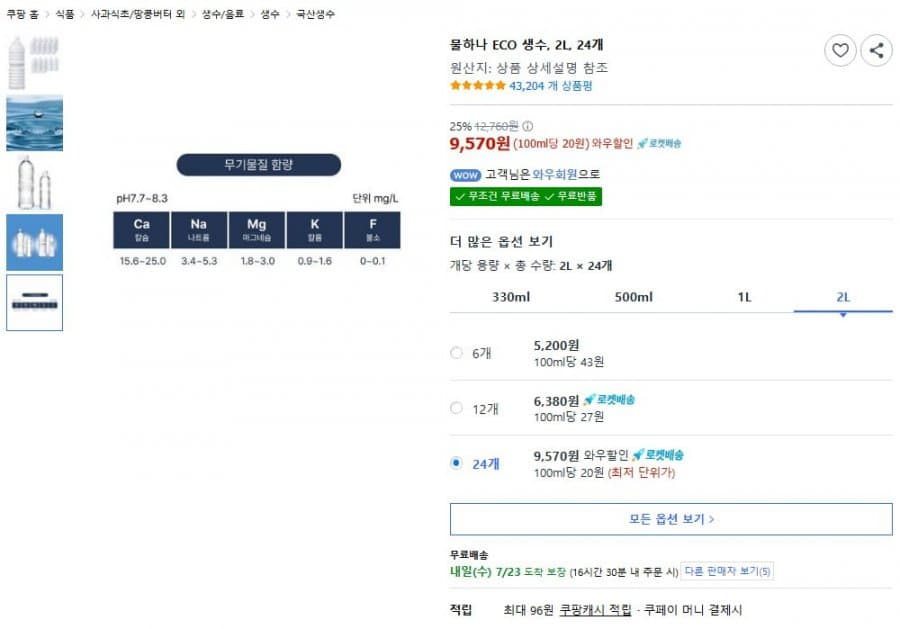
Task: Select the 12개 quantity radio button
Action: pos(456,408)
